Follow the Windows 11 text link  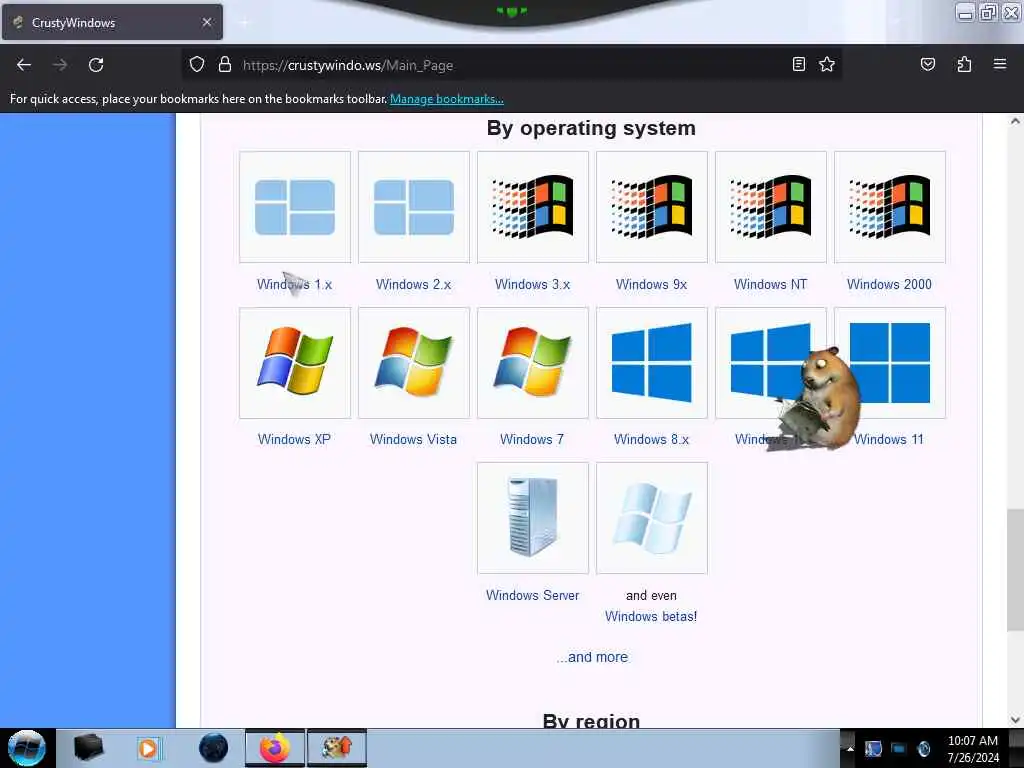(889, 439)
